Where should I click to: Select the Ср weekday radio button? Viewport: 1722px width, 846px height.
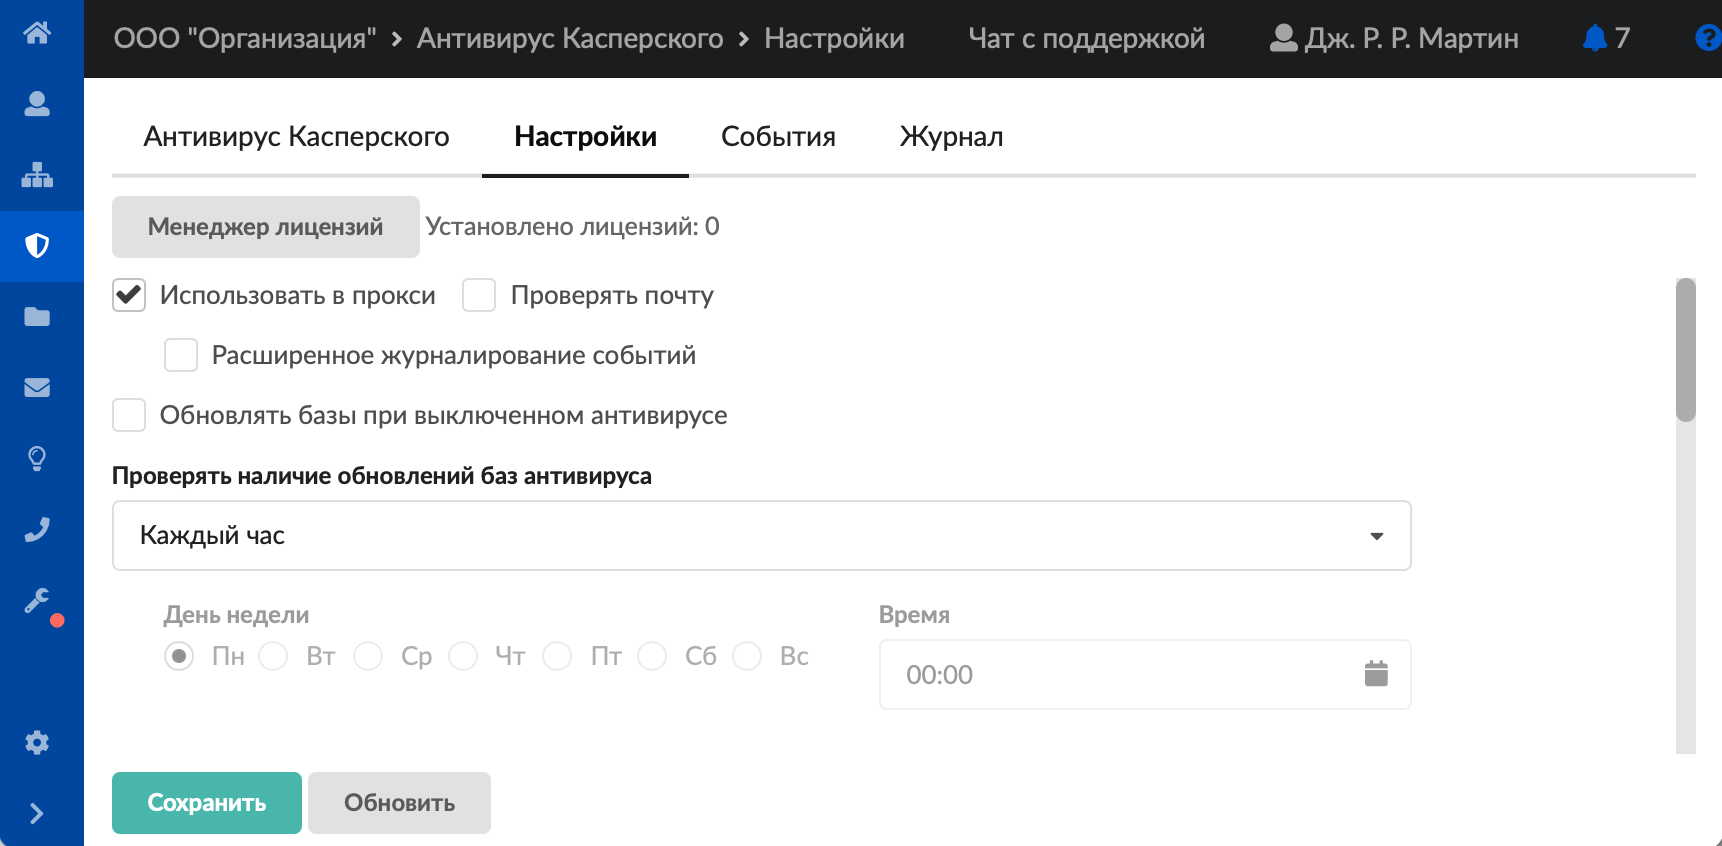click(x=368, y=656)
